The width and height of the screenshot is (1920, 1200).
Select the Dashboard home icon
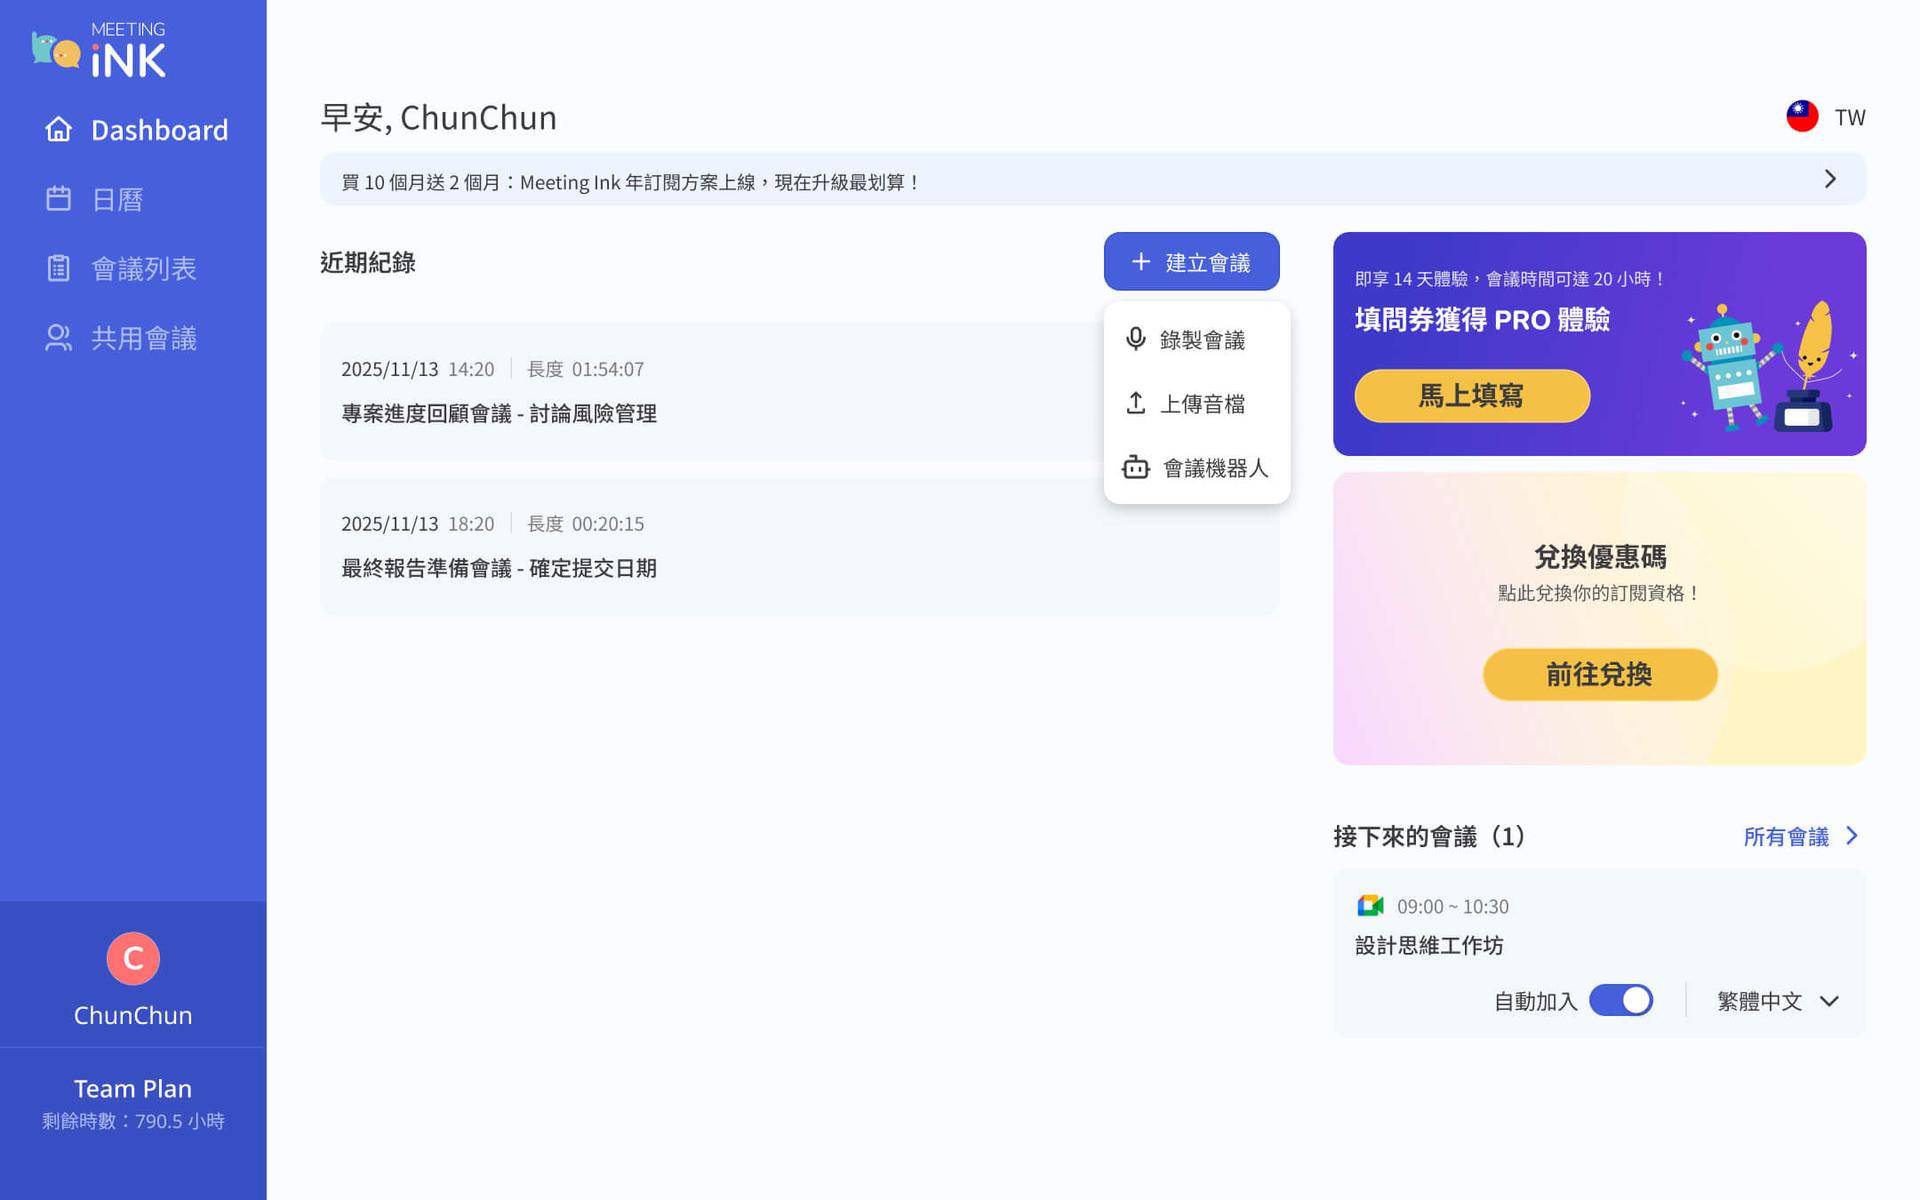point(59,129)
